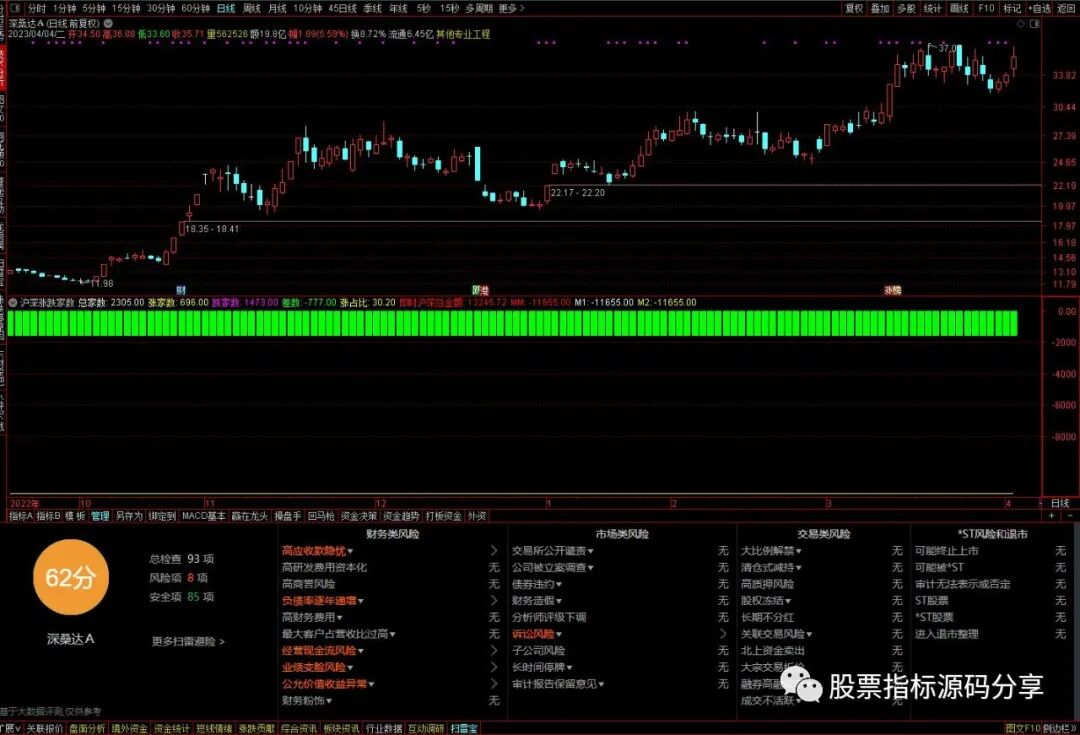Viewport: 1080px width, 735px height.
Task: Select the 指标A tab
Action: pyautogui.click(x=20, y=516)
